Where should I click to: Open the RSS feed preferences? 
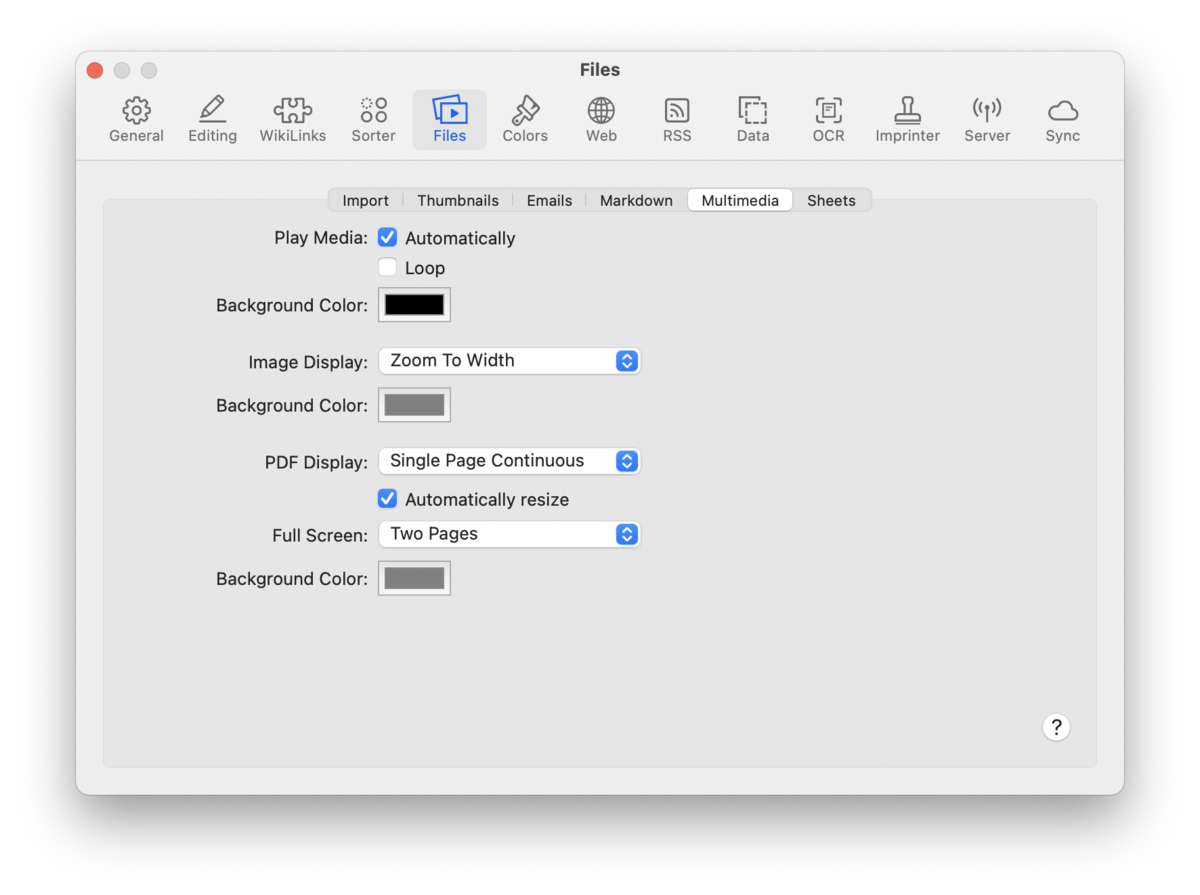pyautogui.click(x=677, y=120)
